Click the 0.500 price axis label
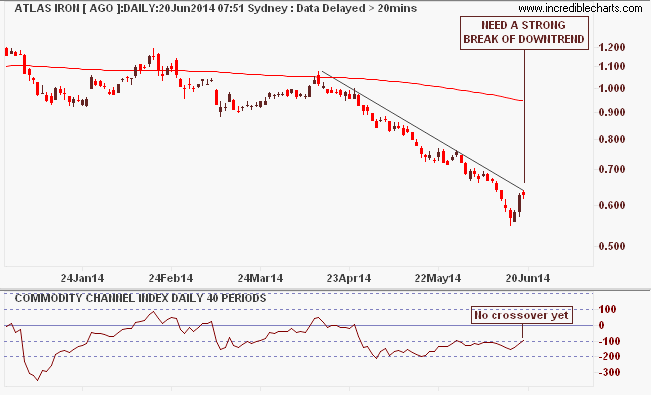651x395 pixels. coord(612,246)
